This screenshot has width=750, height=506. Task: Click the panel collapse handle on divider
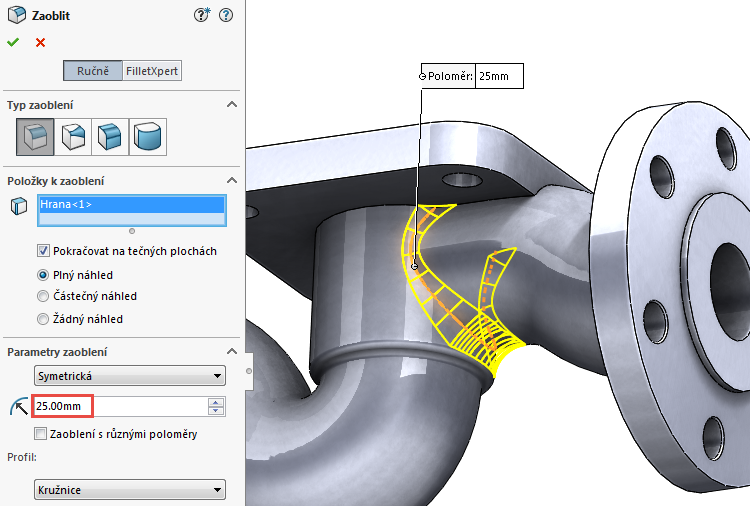tap(249, 371)
